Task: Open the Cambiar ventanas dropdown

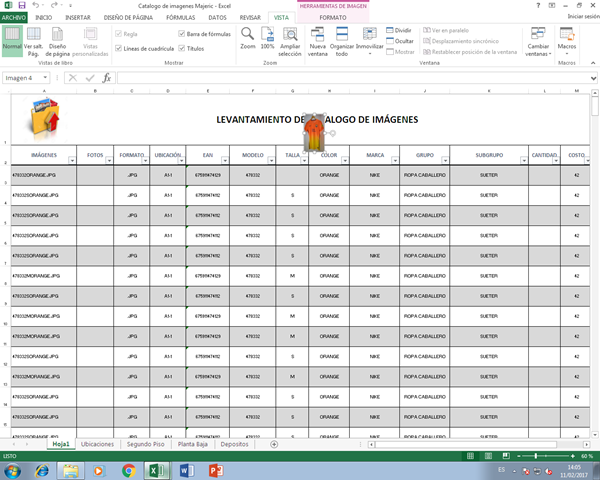Action: [x=538, y=42]
